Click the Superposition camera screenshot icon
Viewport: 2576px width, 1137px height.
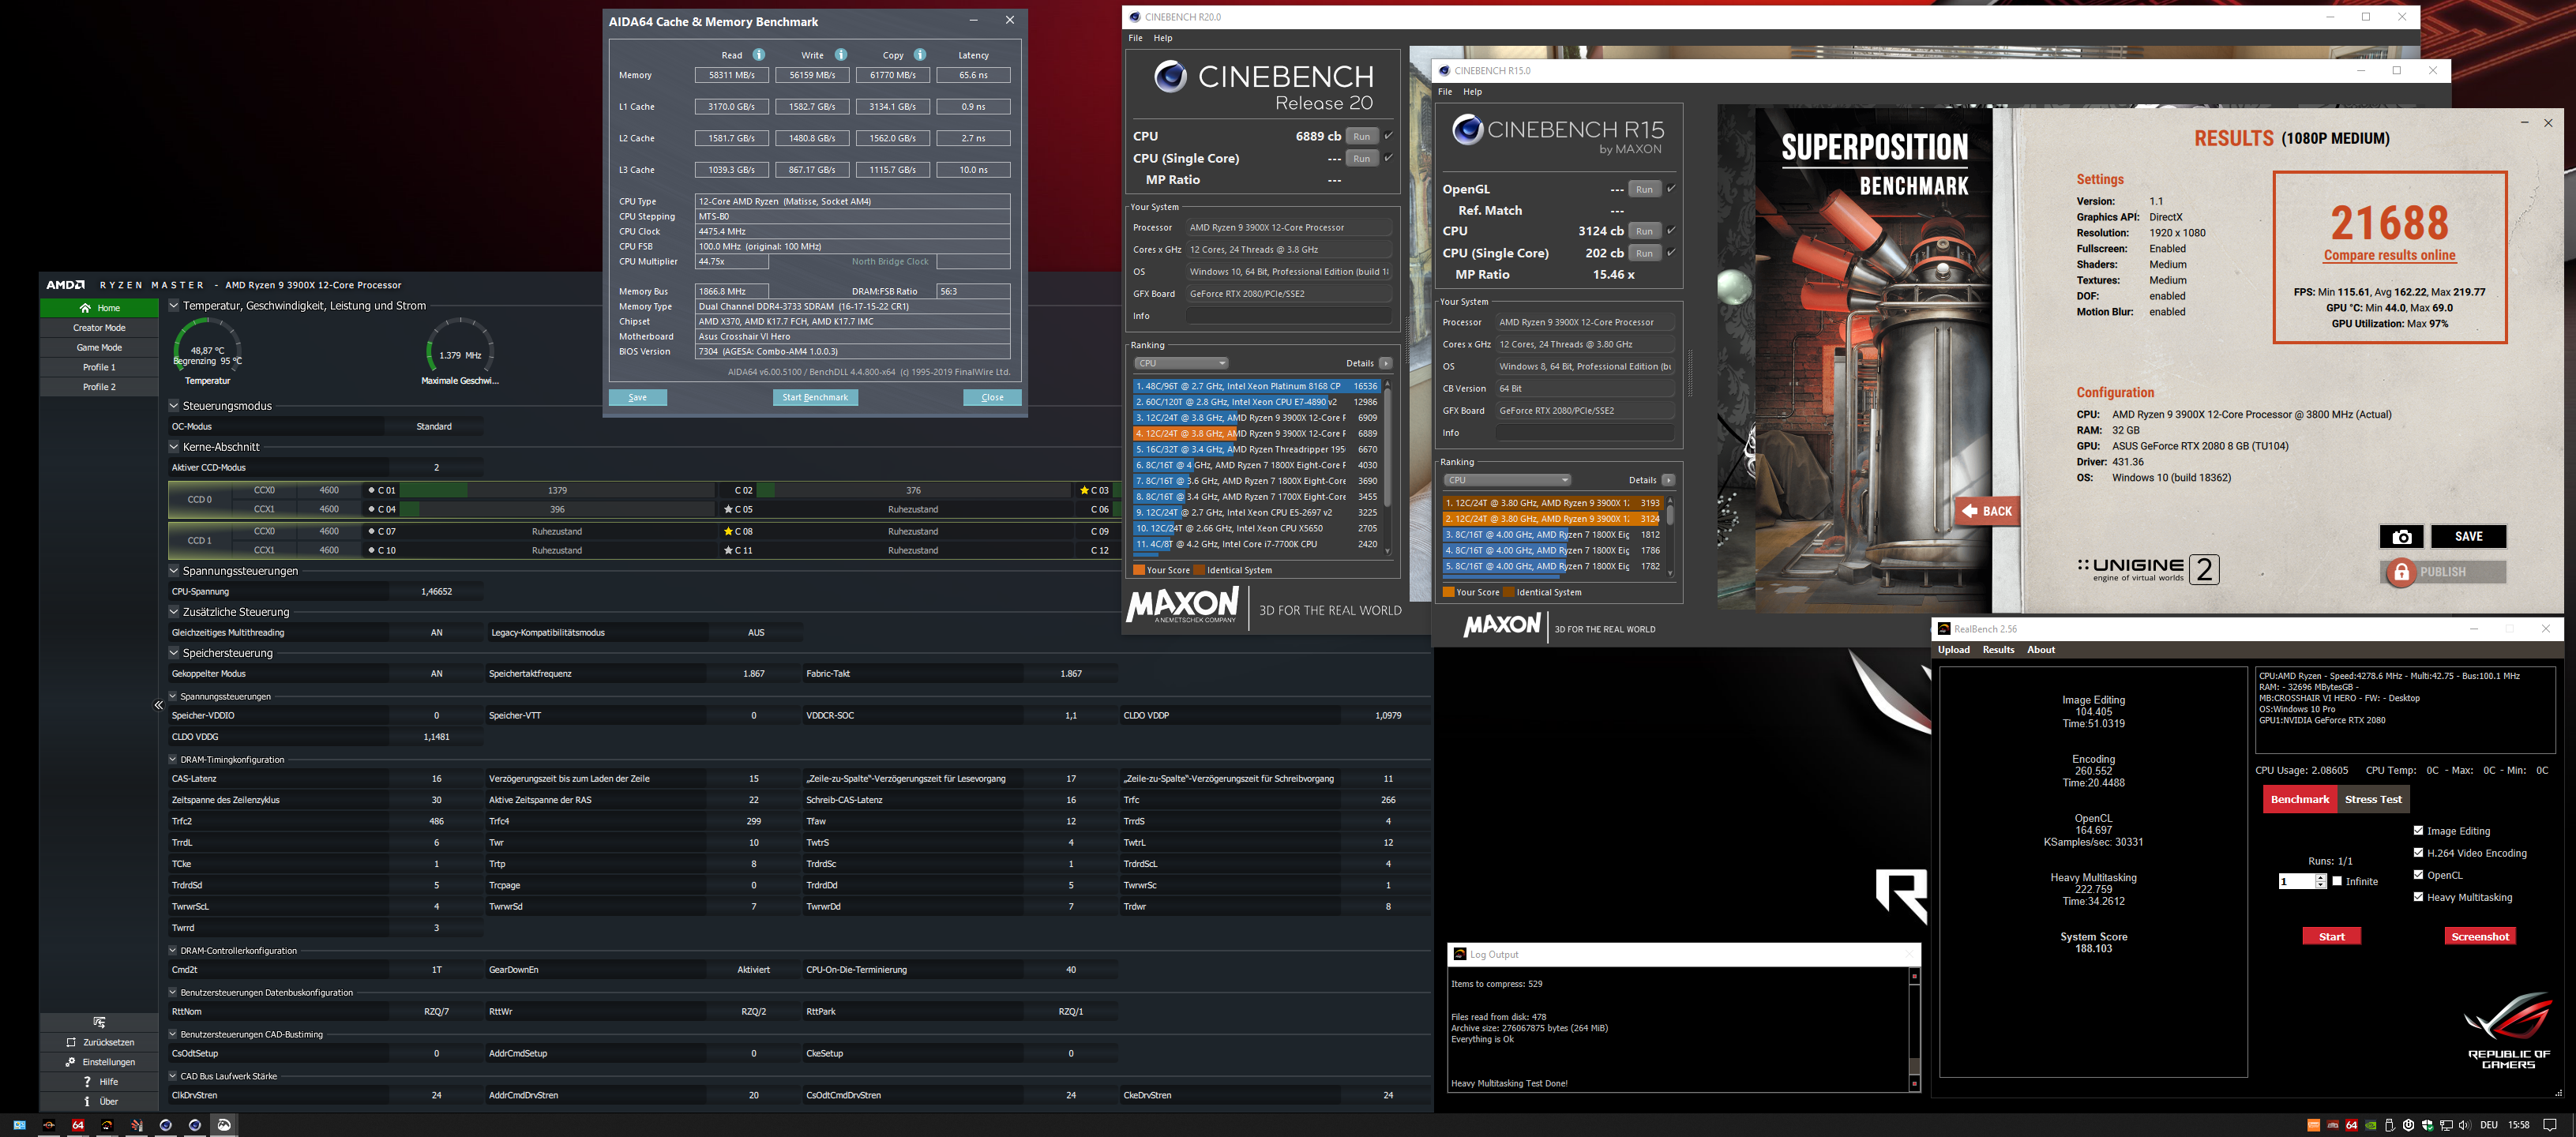2401,537
